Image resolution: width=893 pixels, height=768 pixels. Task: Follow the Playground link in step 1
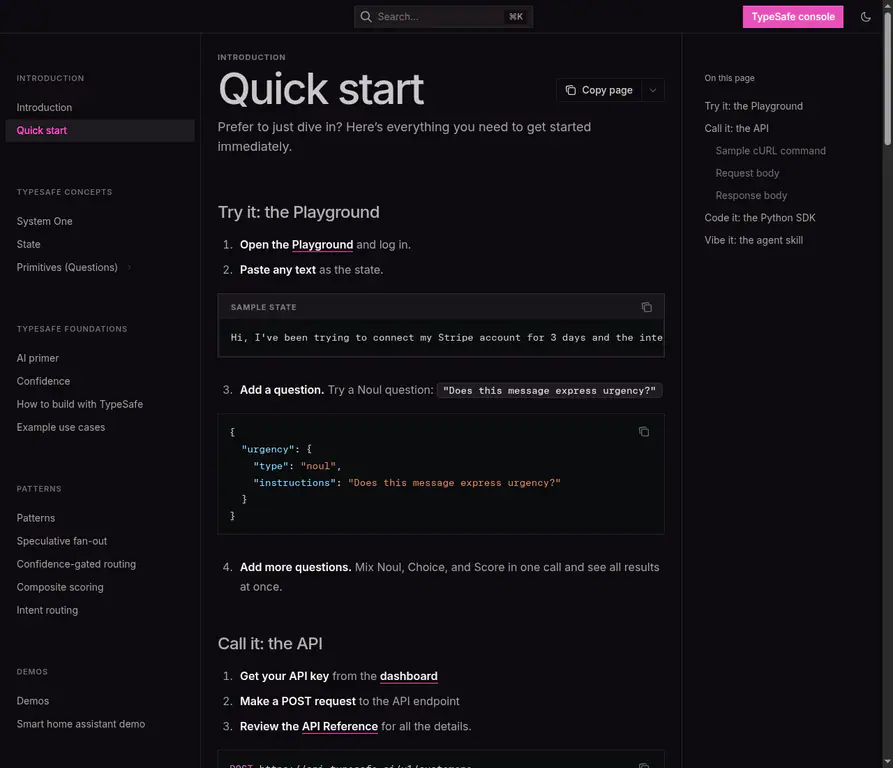pyautogui.click(x=322, y=245)
